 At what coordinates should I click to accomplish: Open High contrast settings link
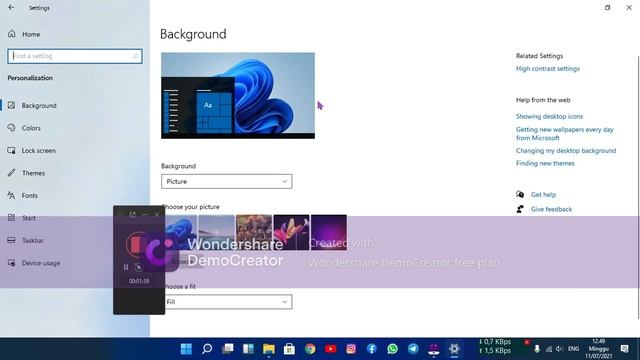[x=548, y=69]
